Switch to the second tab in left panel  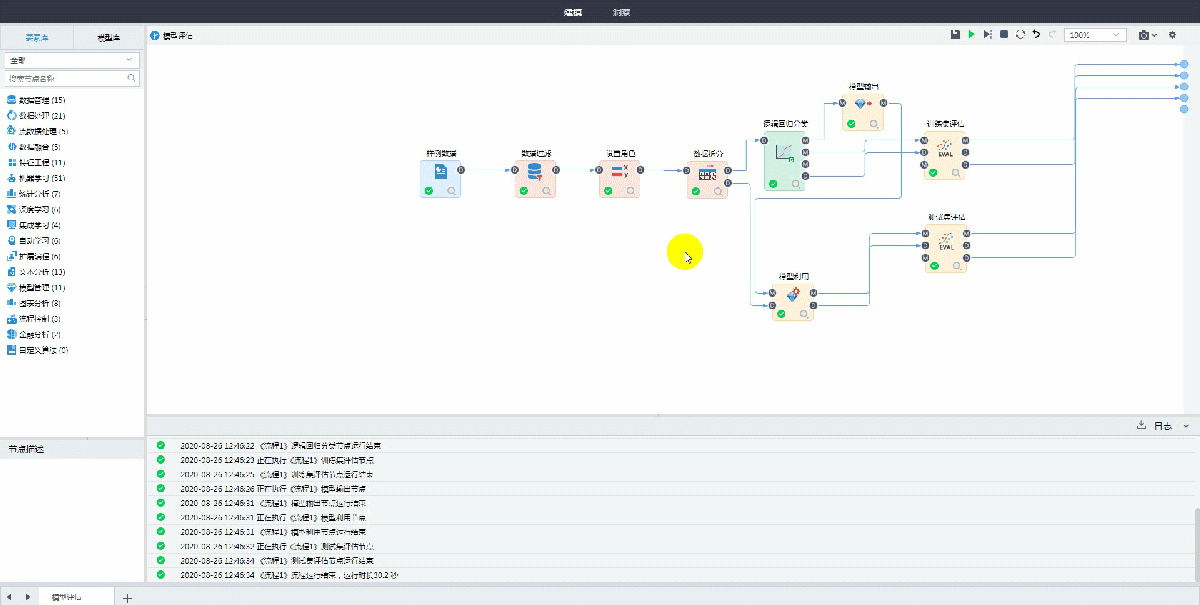[108, 38]
